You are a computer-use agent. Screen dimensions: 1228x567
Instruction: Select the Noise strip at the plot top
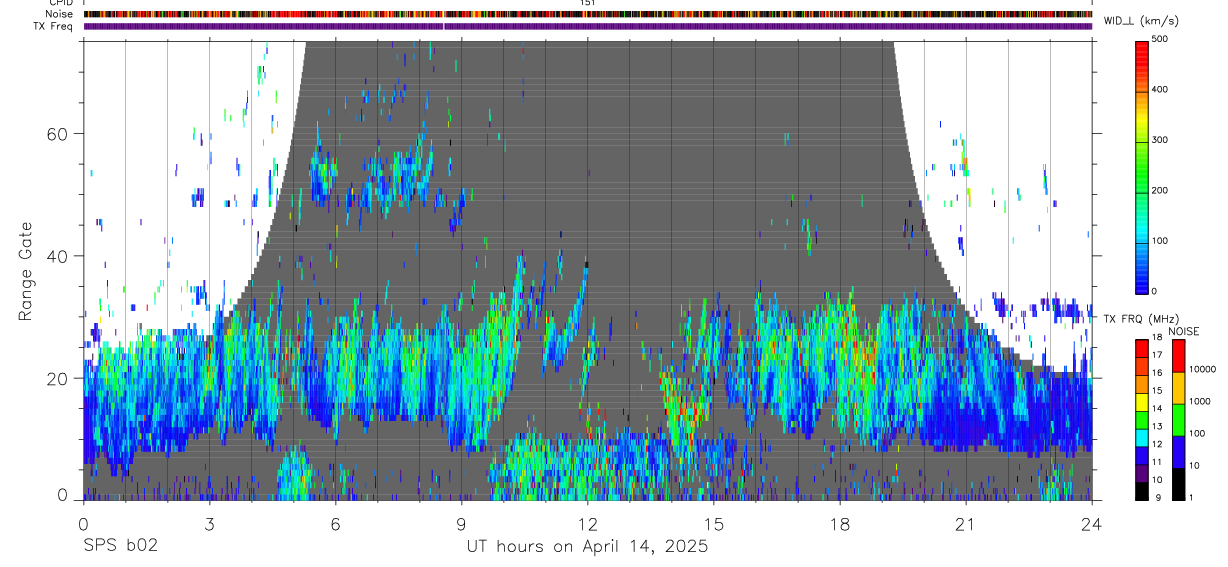588,15
